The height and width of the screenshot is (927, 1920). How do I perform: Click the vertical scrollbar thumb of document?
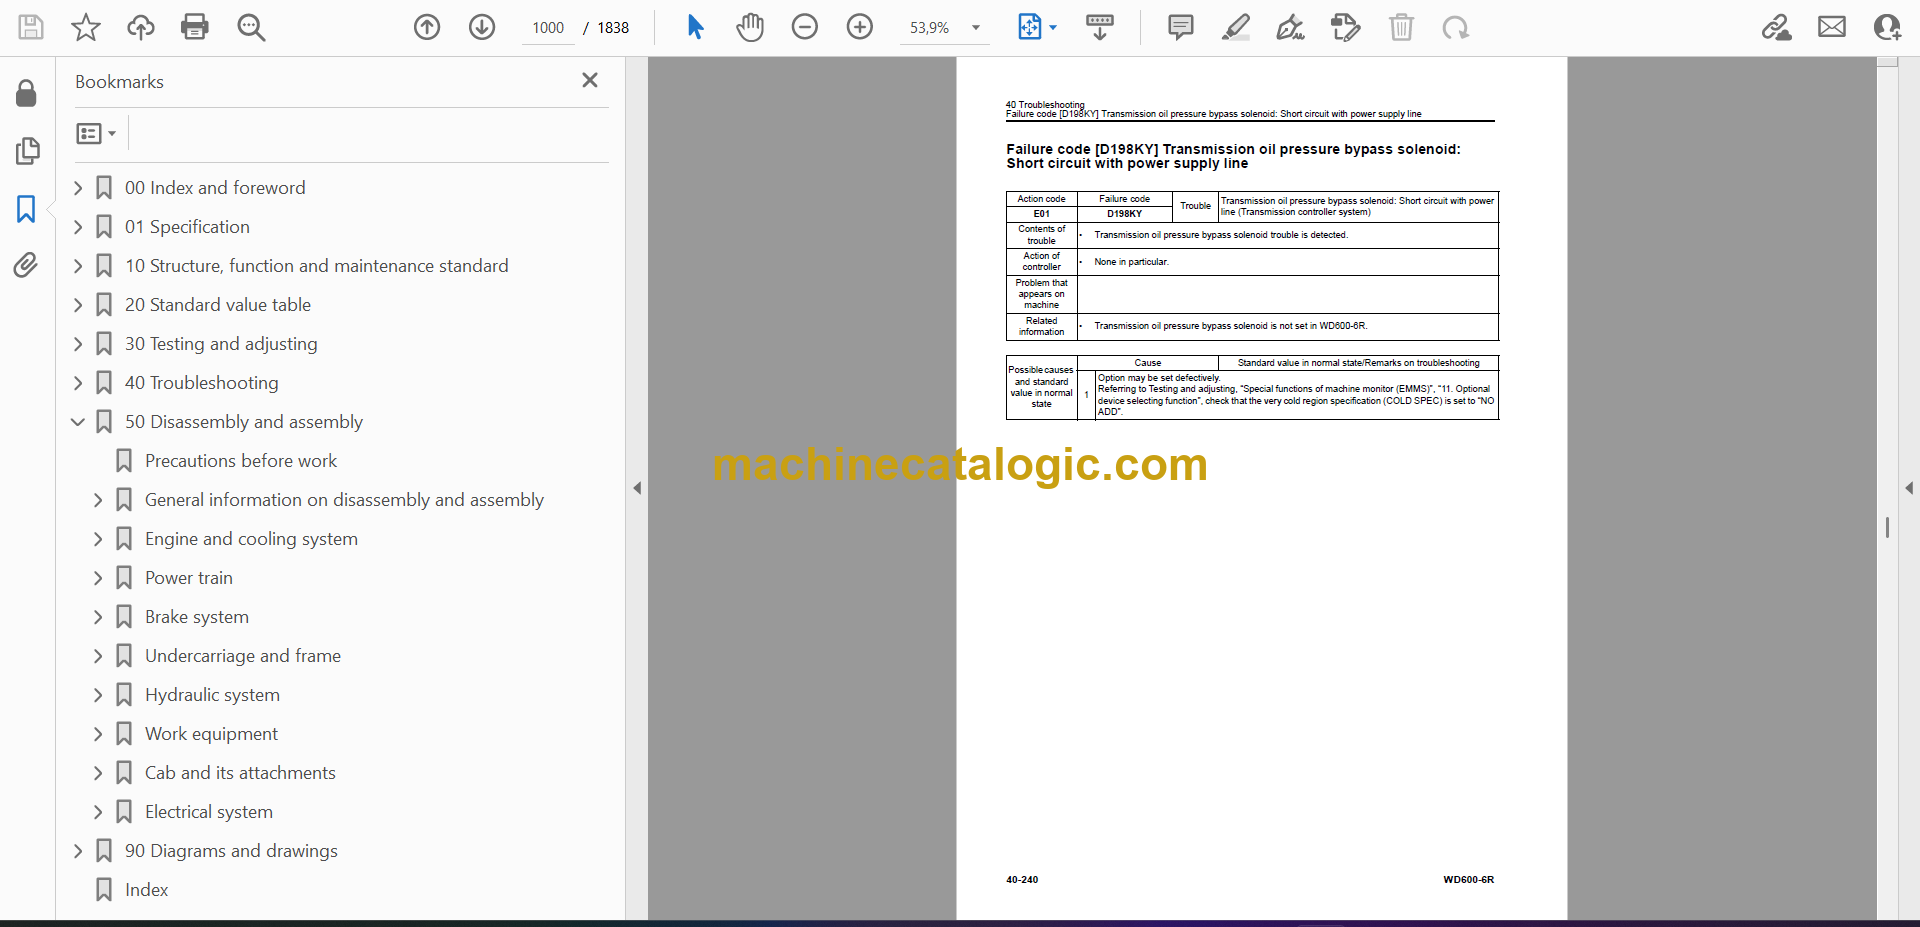click(x=1887, y=527)
